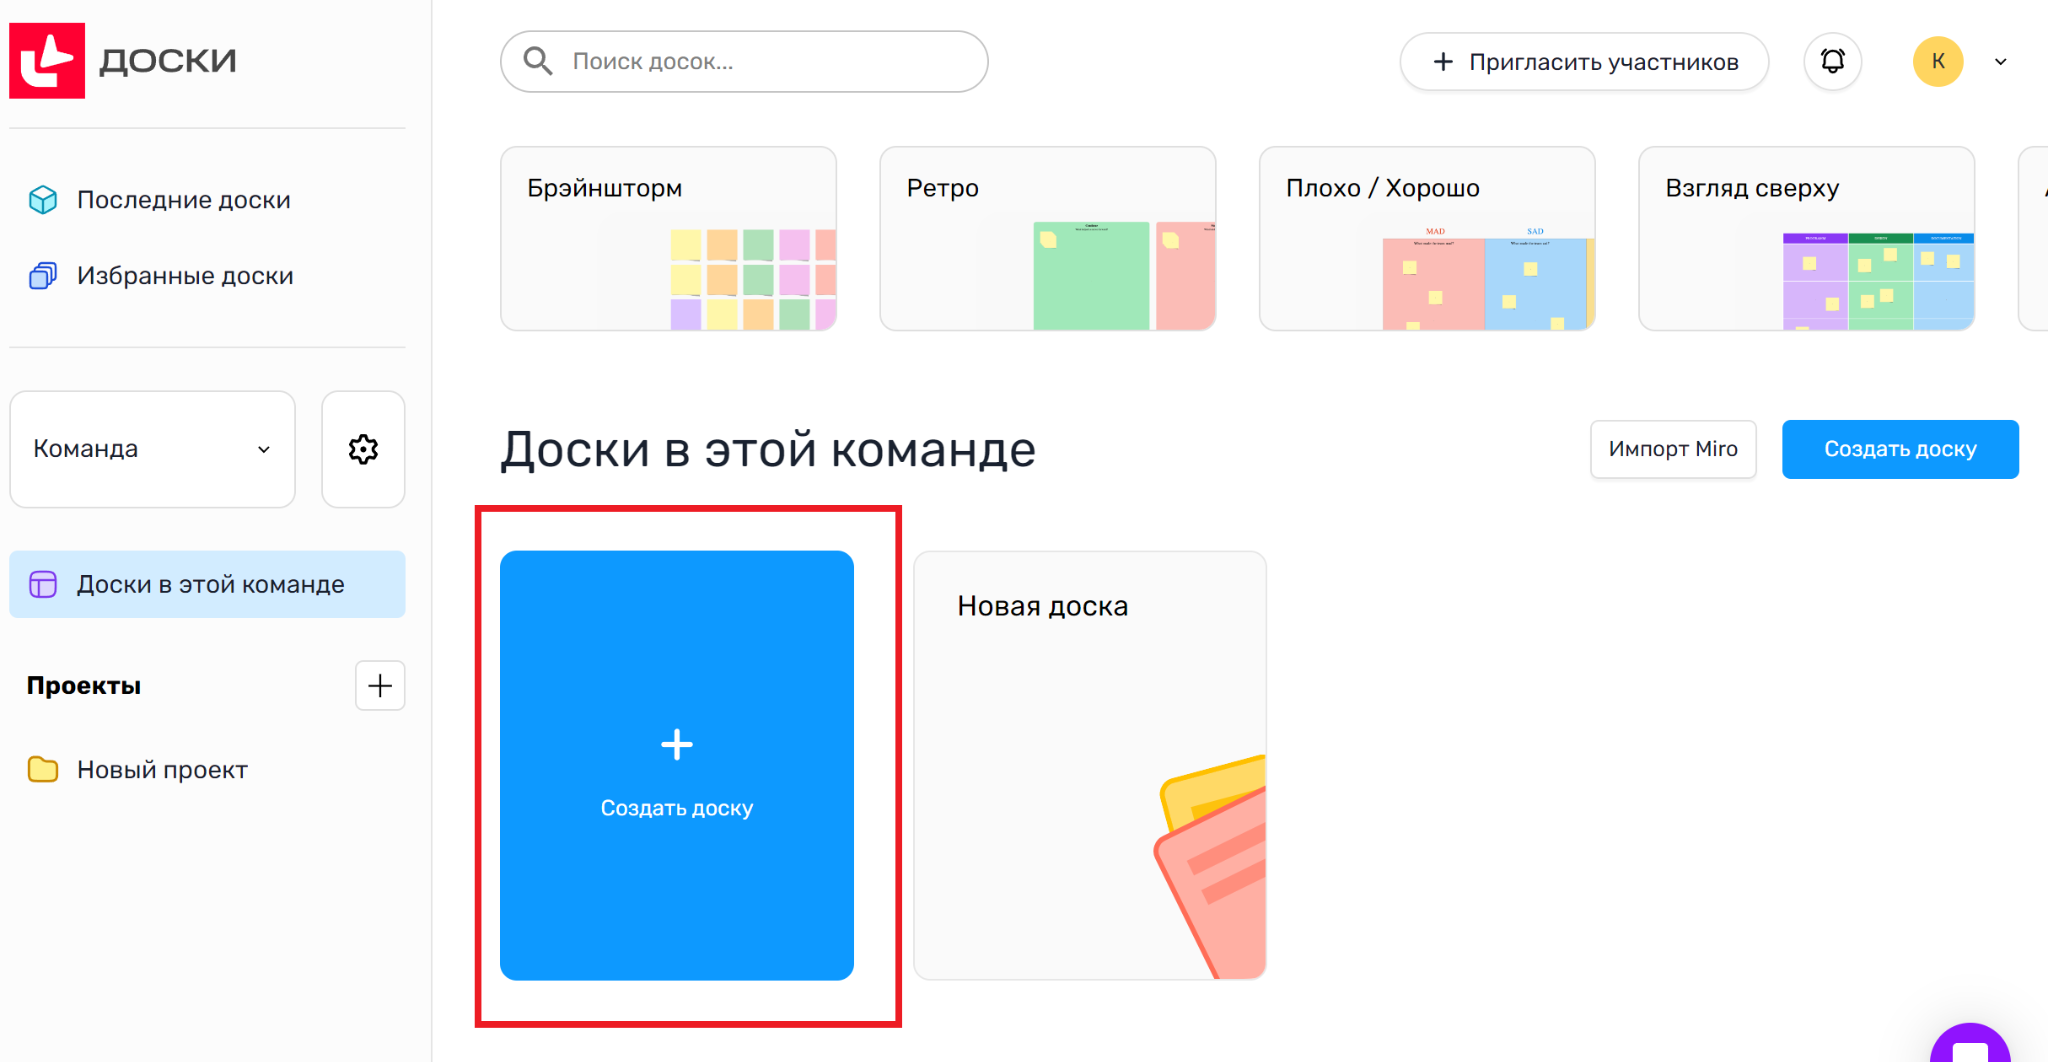The image size is (2048, 1062).
Task: Click the Импорт Miro button
Action: pyautogui.click(x=1673, y=449)
